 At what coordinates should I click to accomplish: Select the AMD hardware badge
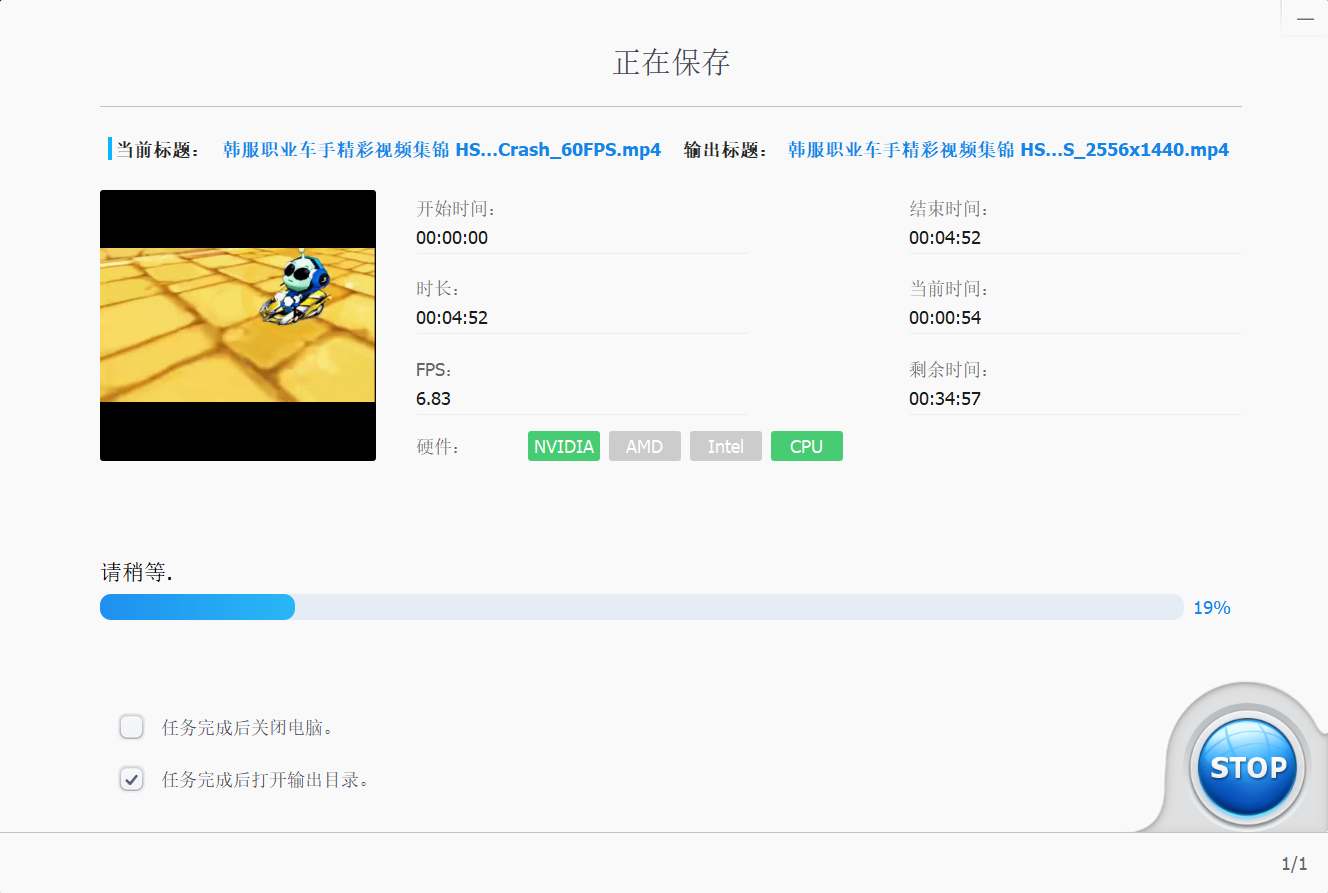coord(645,446)
